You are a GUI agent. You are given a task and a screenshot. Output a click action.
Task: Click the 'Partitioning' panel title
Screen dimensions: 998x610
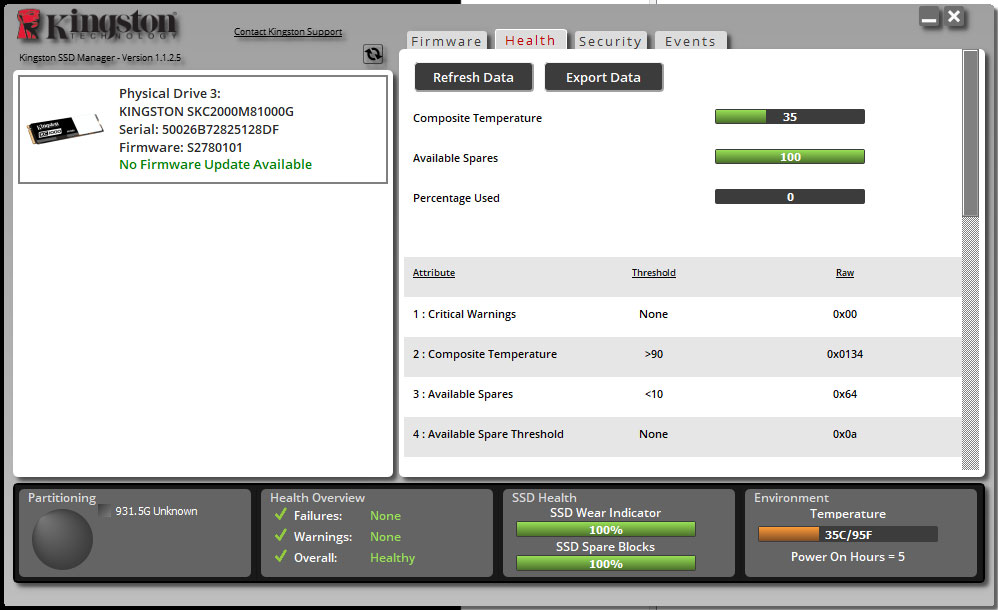[x=62, y=498]
